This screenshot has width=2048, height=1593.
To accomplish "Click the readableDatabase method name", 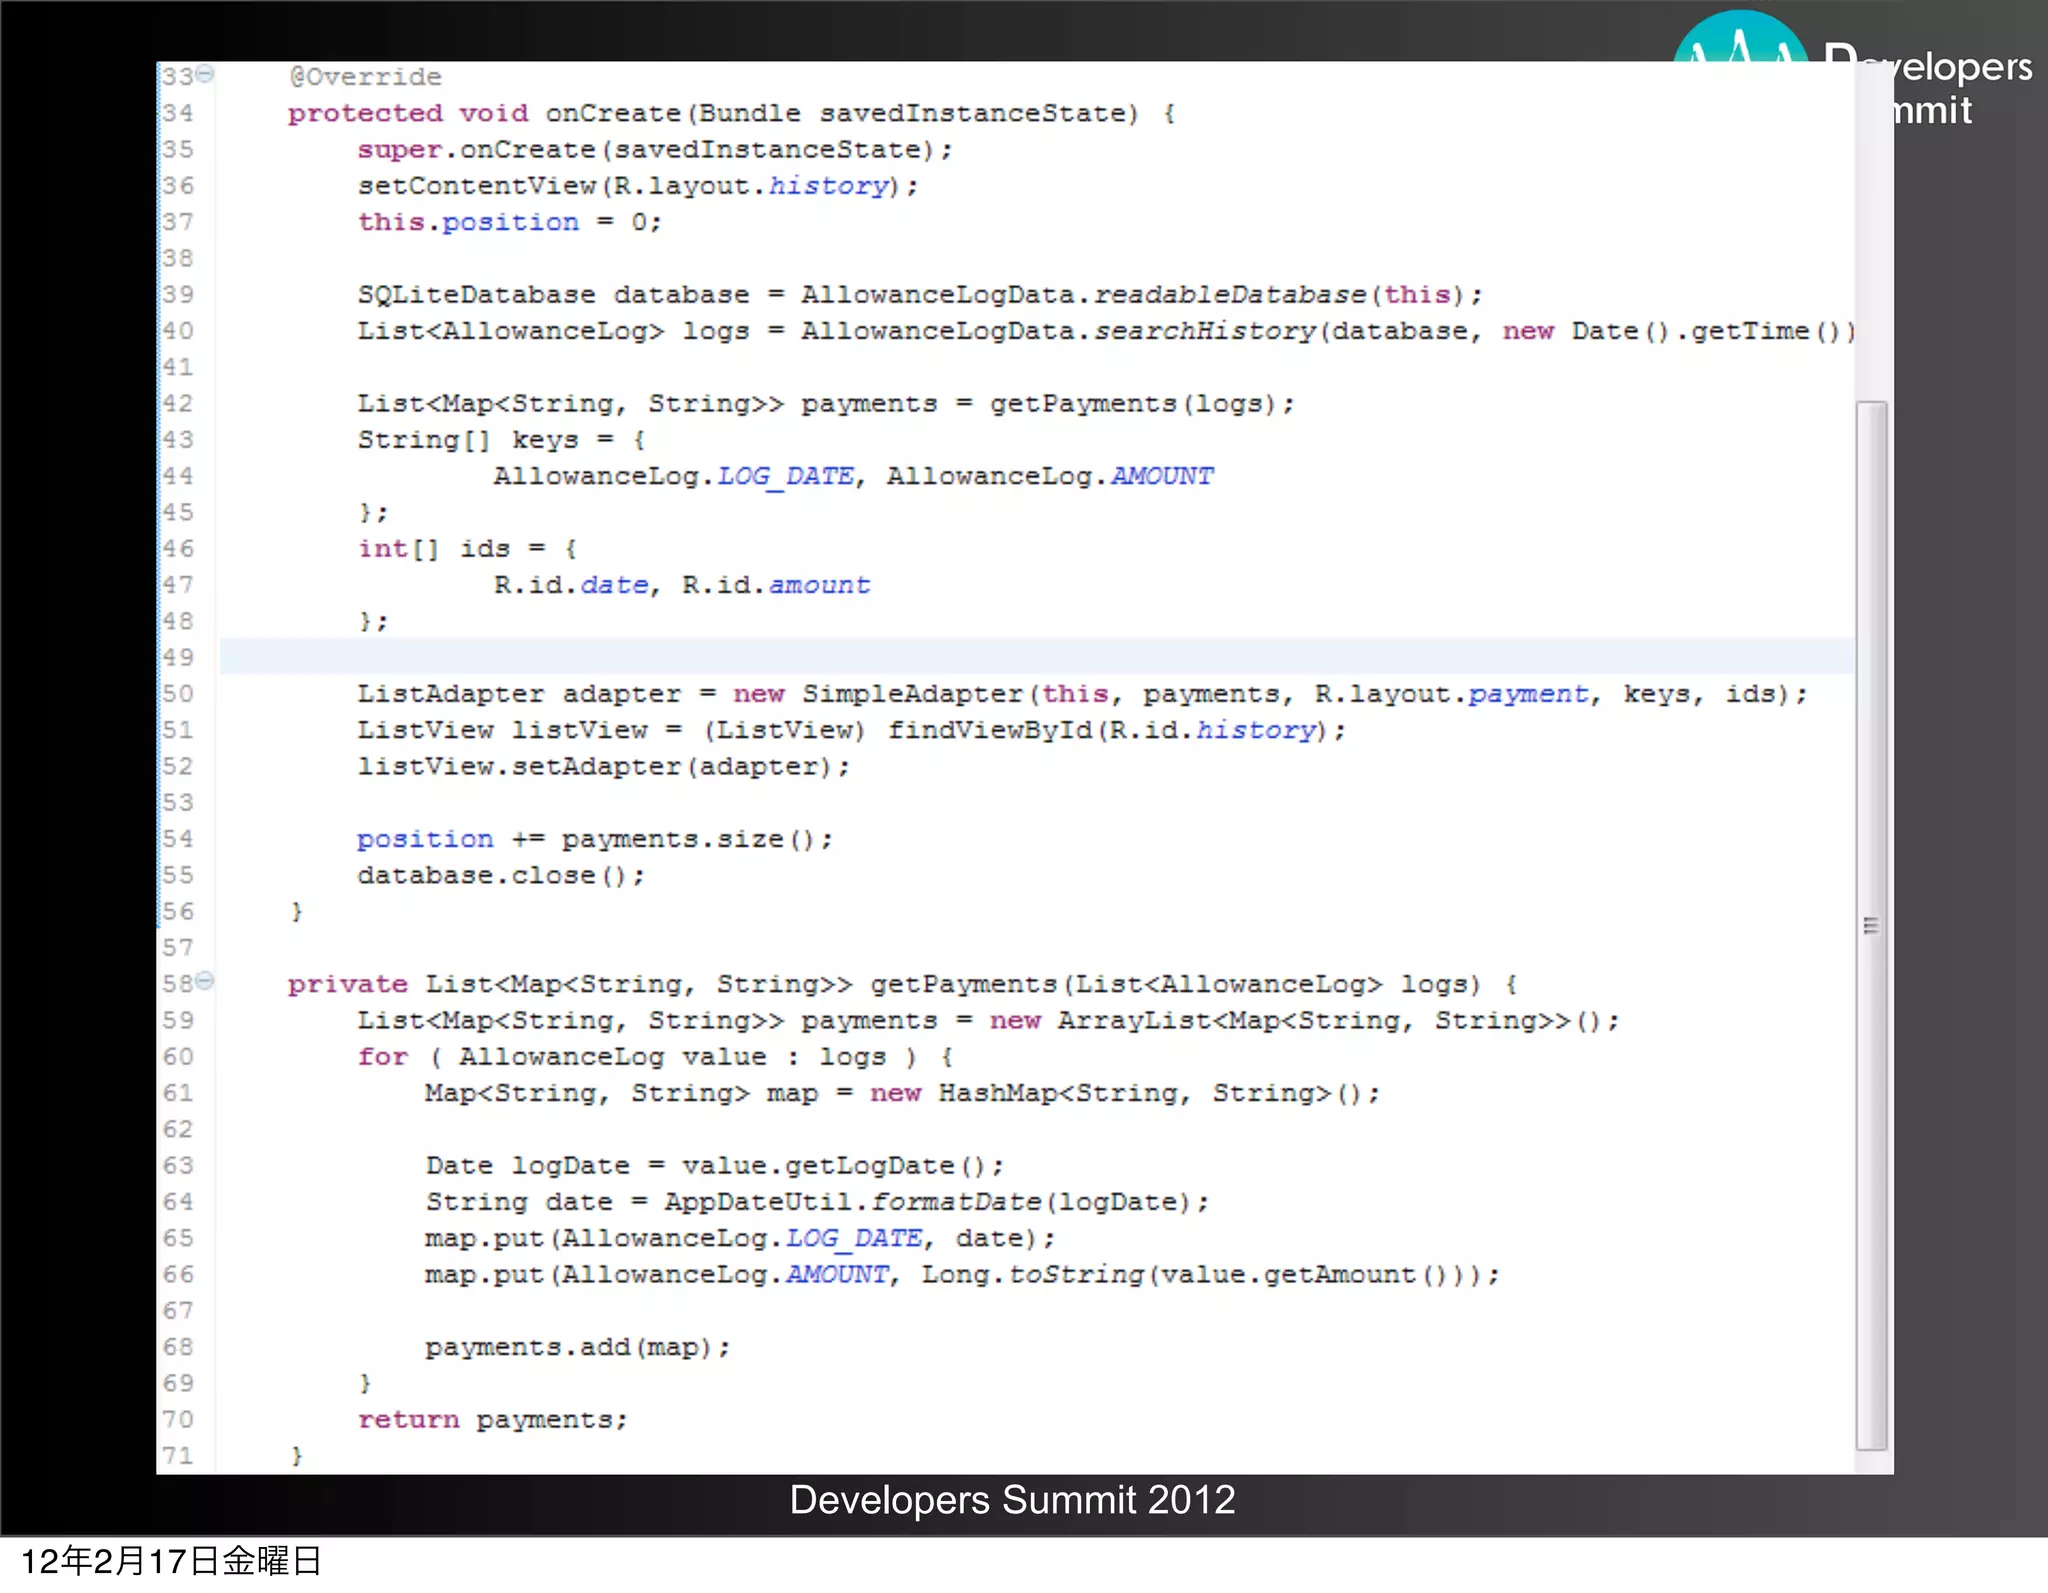I will click(1230, 295).
